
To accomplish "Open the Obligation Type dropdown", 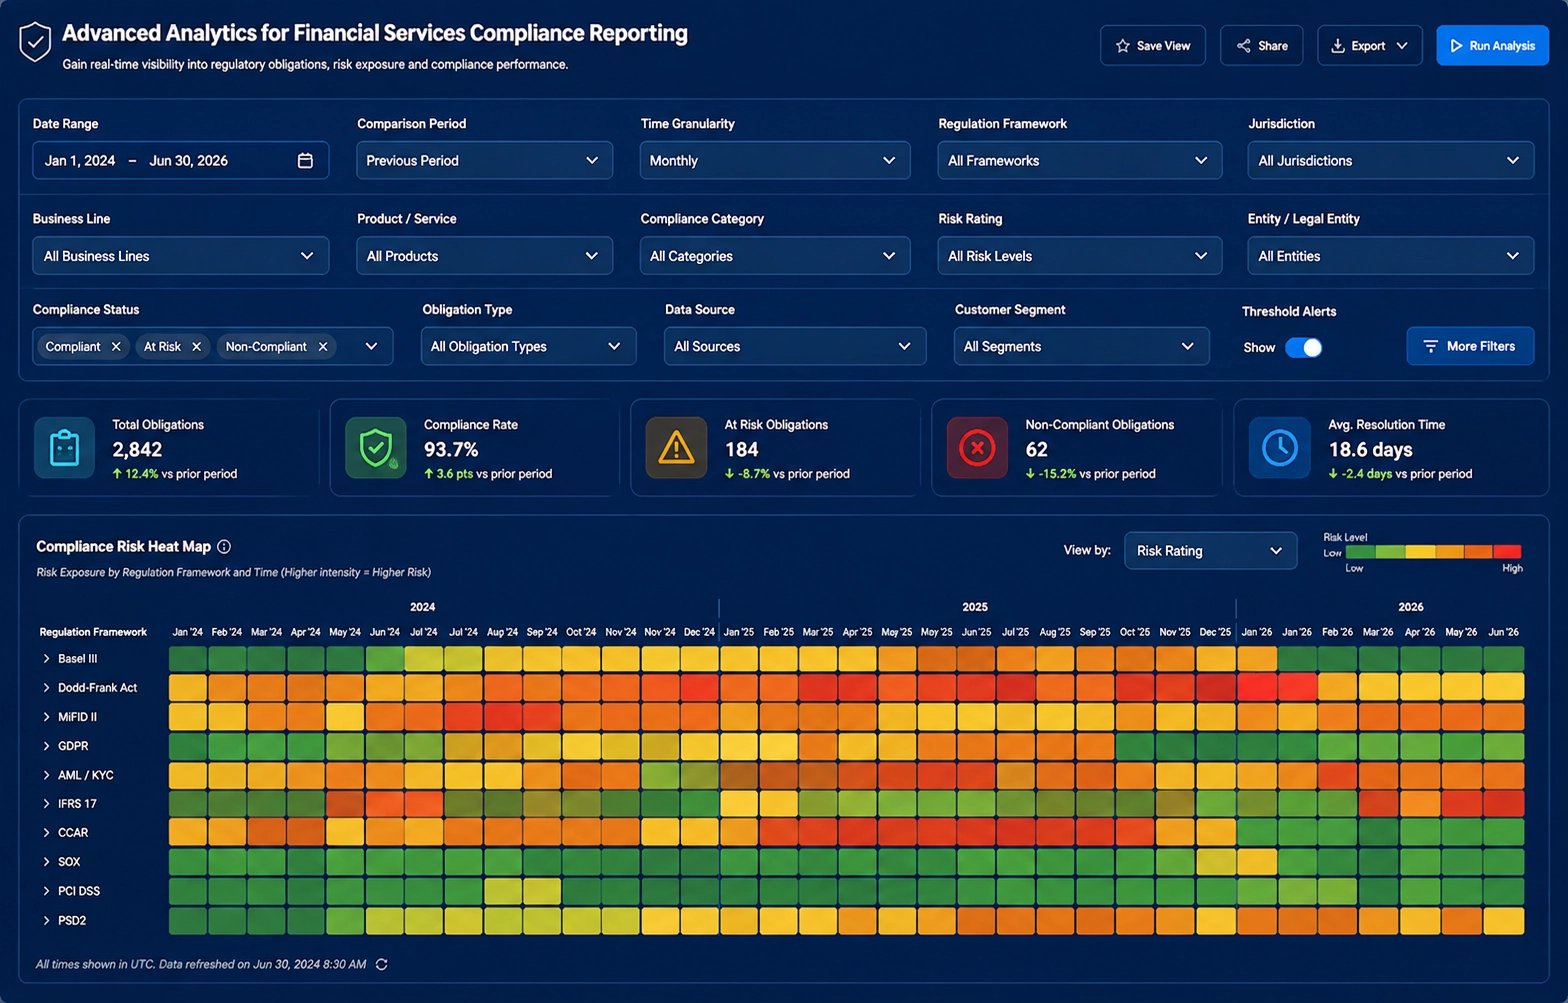I will click(528, 346).
